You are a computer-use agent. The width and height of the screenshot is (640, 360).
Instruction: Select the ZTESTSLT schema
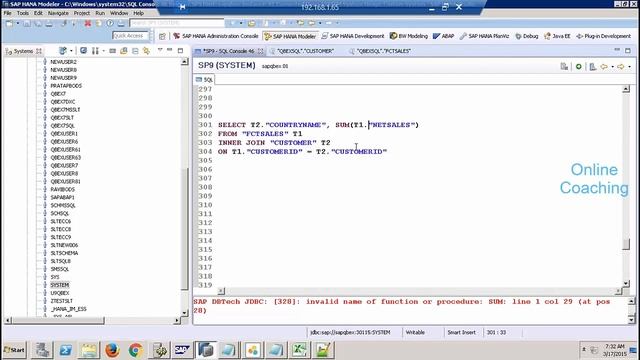click(x=62, y=301)
